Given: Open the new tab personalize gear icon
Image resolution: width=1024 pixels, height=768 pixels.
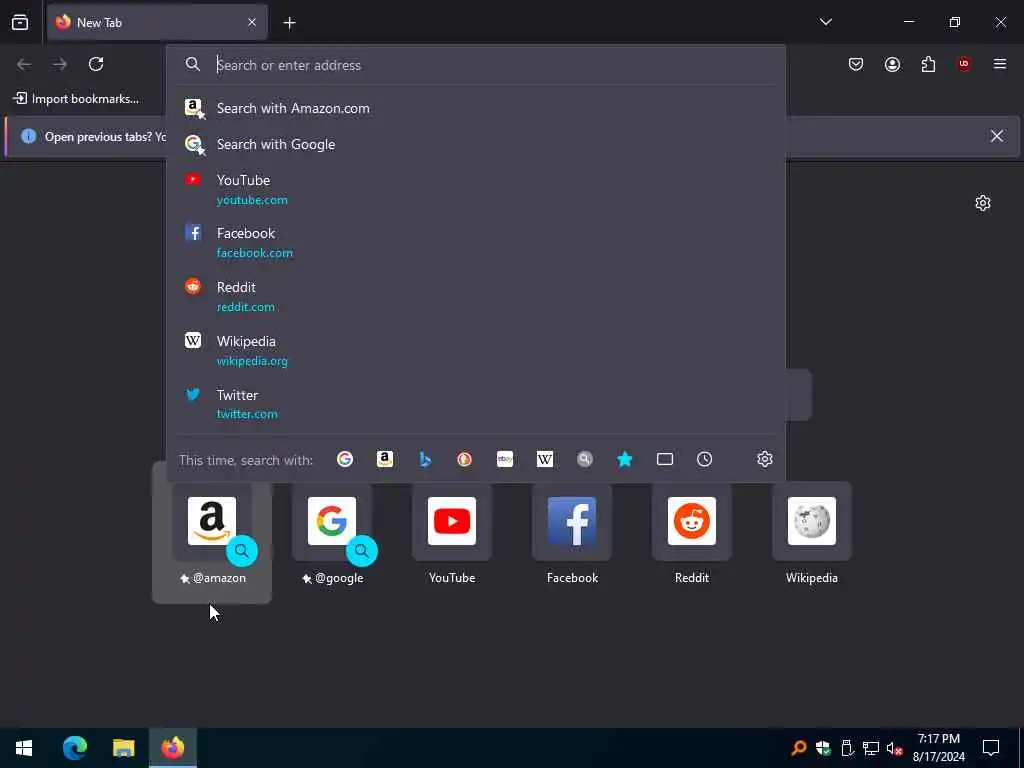Looking at the screenshot, I should [x=982, y=203].
